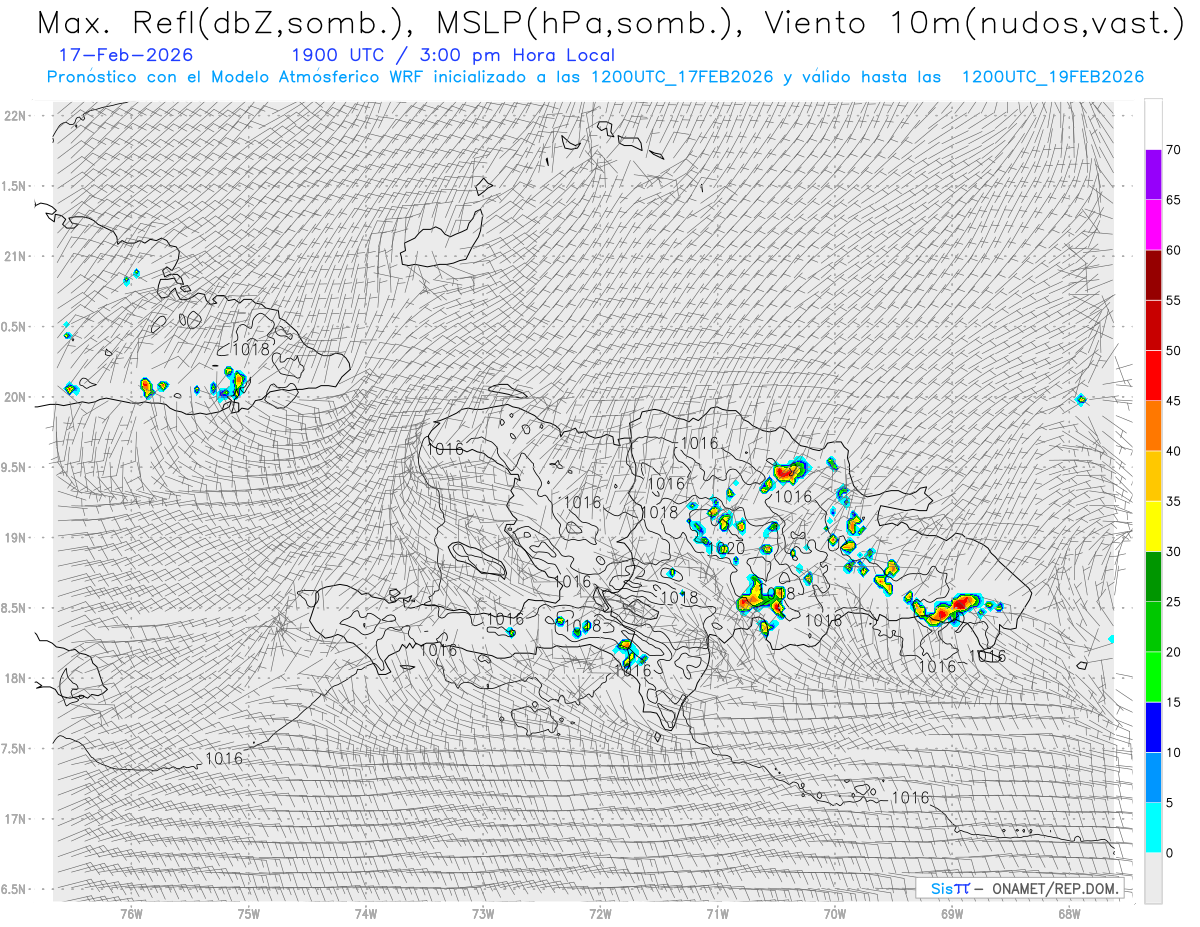
Task: Click the purple 65-70 dBZ colorbar segment
Action: [1153, 175]
